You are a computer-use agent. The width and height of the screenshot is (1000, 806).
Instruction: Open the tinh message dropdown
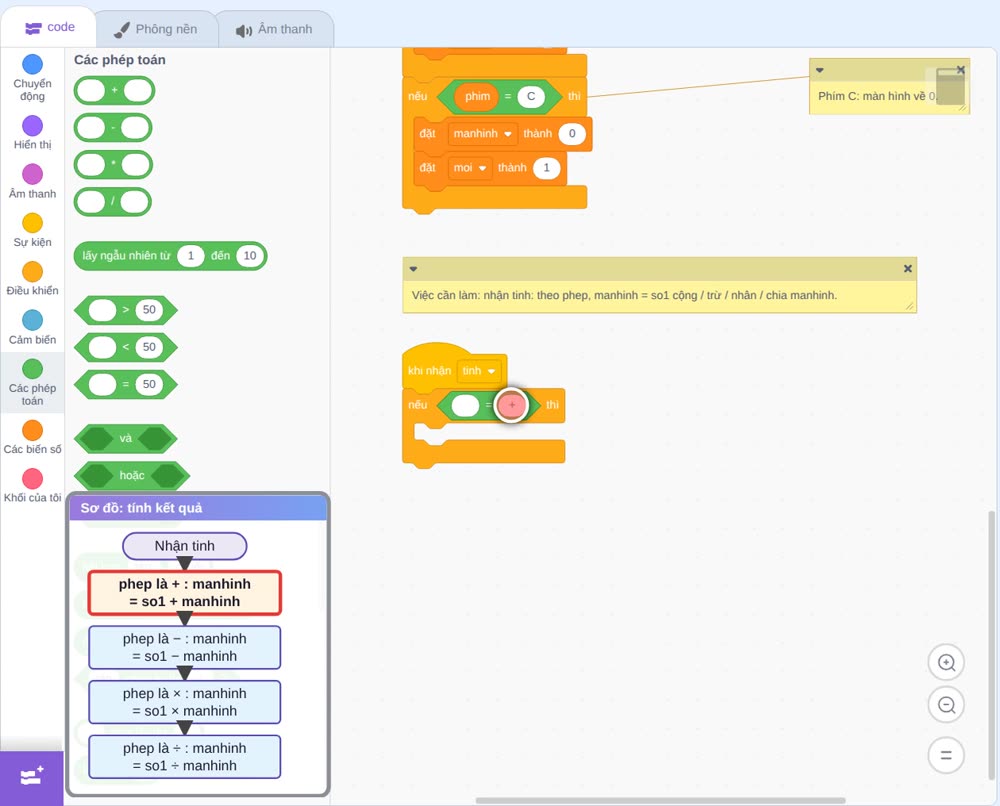(x=479, y=371)
